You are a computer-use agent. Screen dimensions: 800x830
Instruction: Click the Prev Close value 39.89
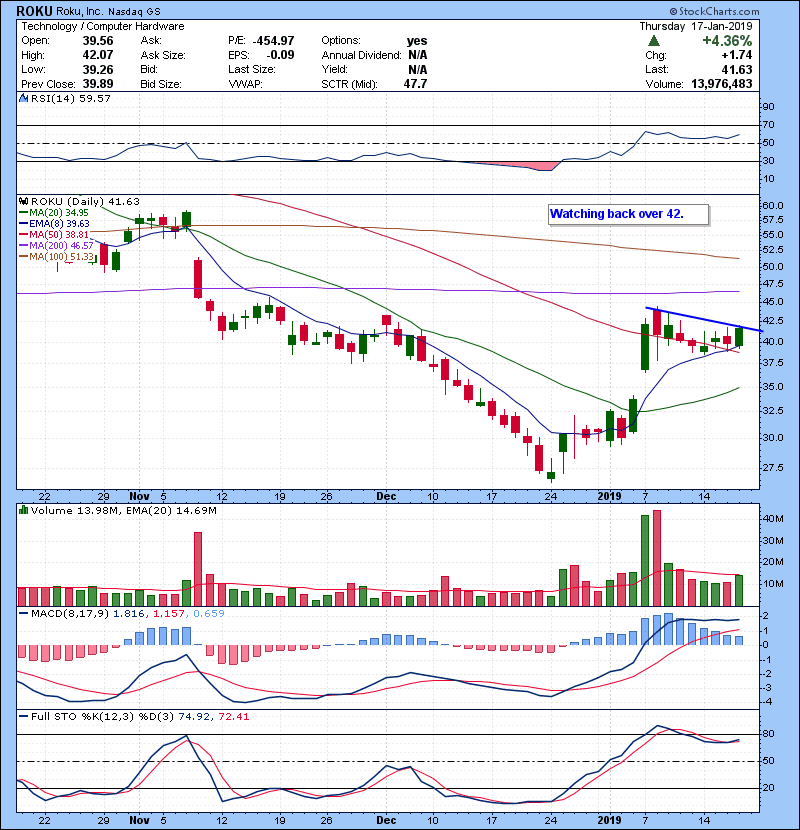[x=98, y=84]
